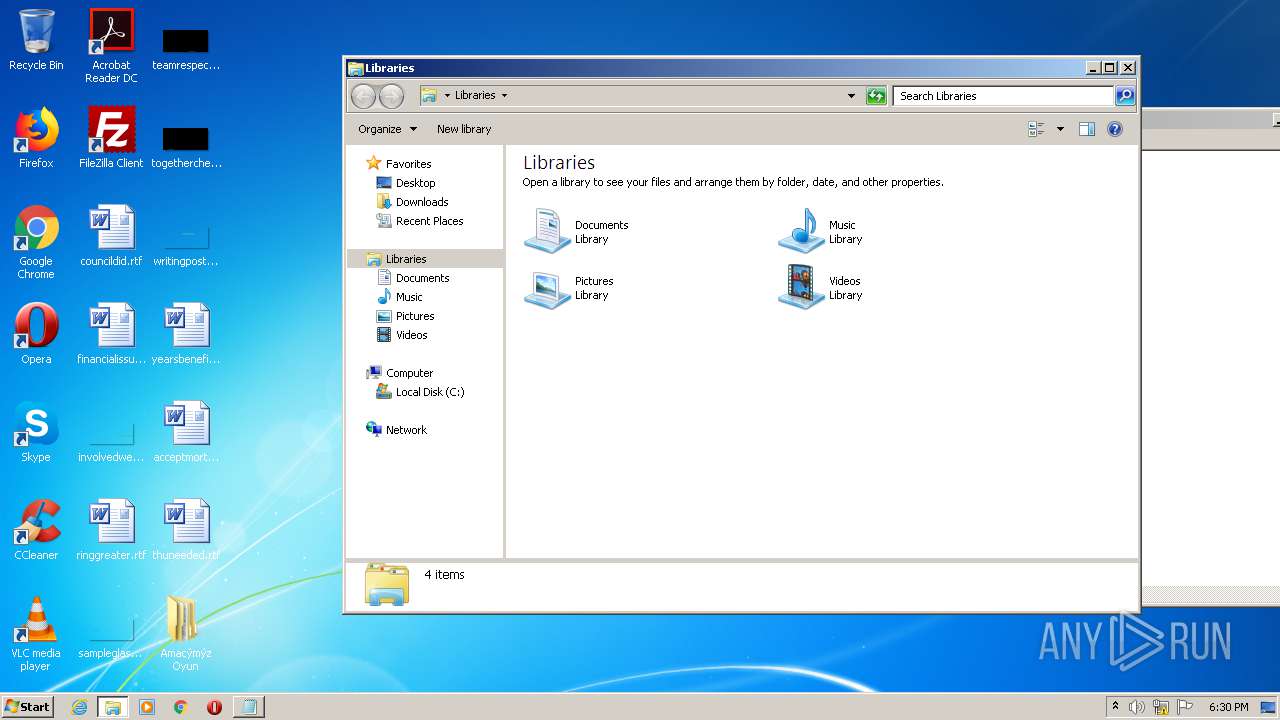Click the volume speaker tray icon
Image resolution: width=1280 pixels, height=720 pixels.
[x=1137, y=707]
